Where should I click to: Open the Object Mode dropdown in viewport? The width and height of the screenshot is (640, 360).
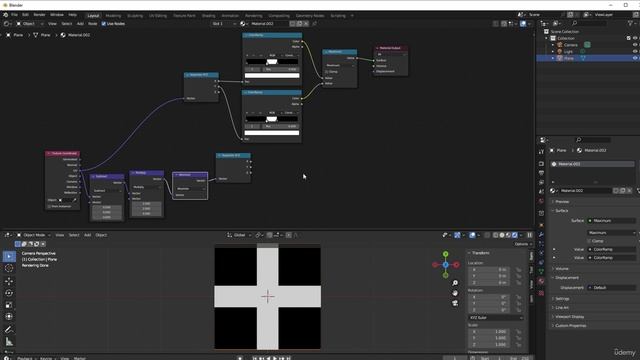34,235
